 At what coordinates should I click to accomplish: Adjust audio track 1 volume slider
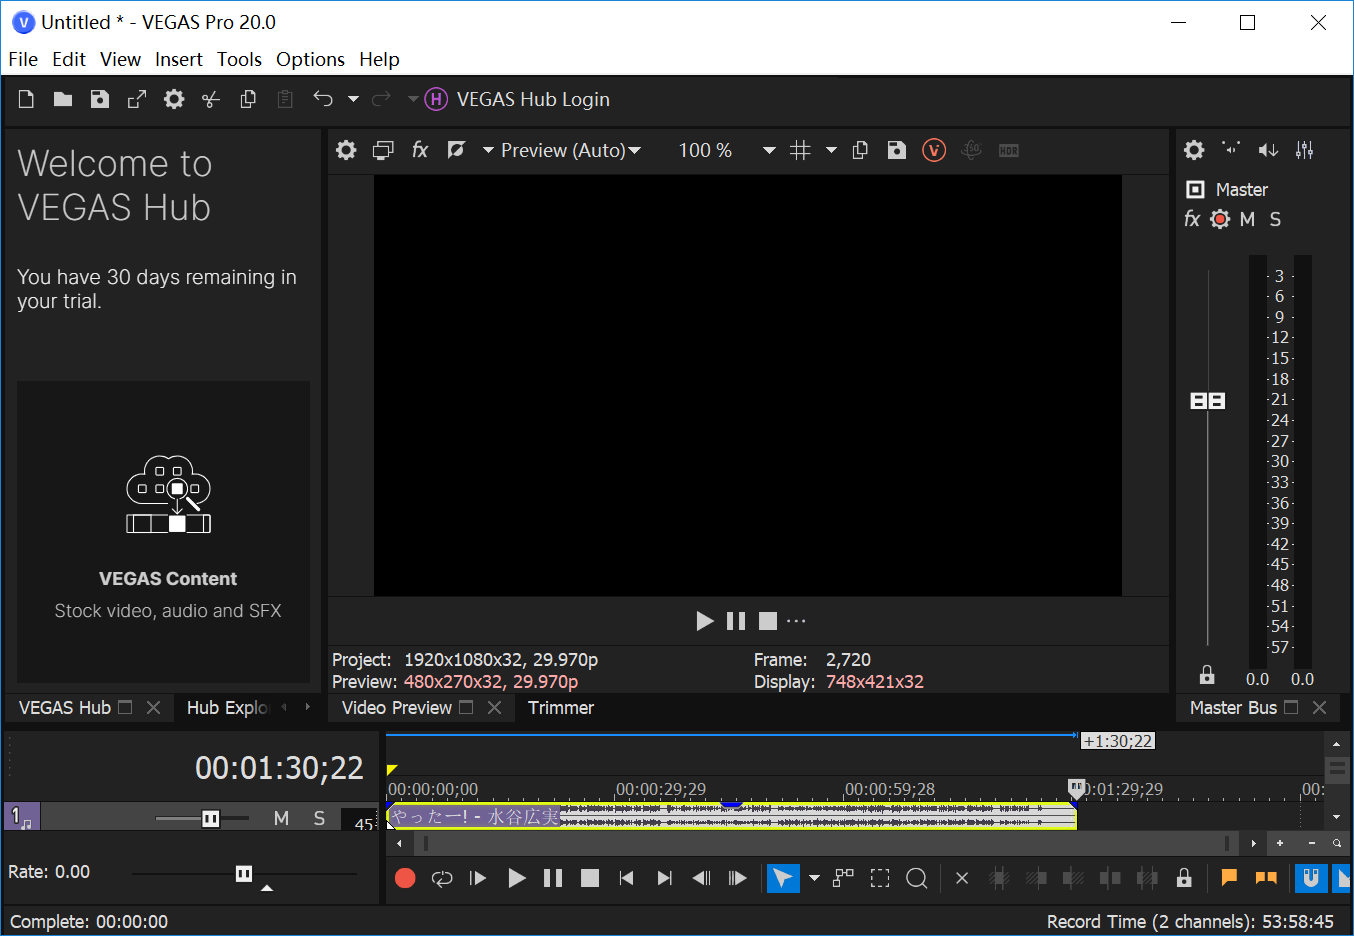pyautogui.click(x=210, y=819)
